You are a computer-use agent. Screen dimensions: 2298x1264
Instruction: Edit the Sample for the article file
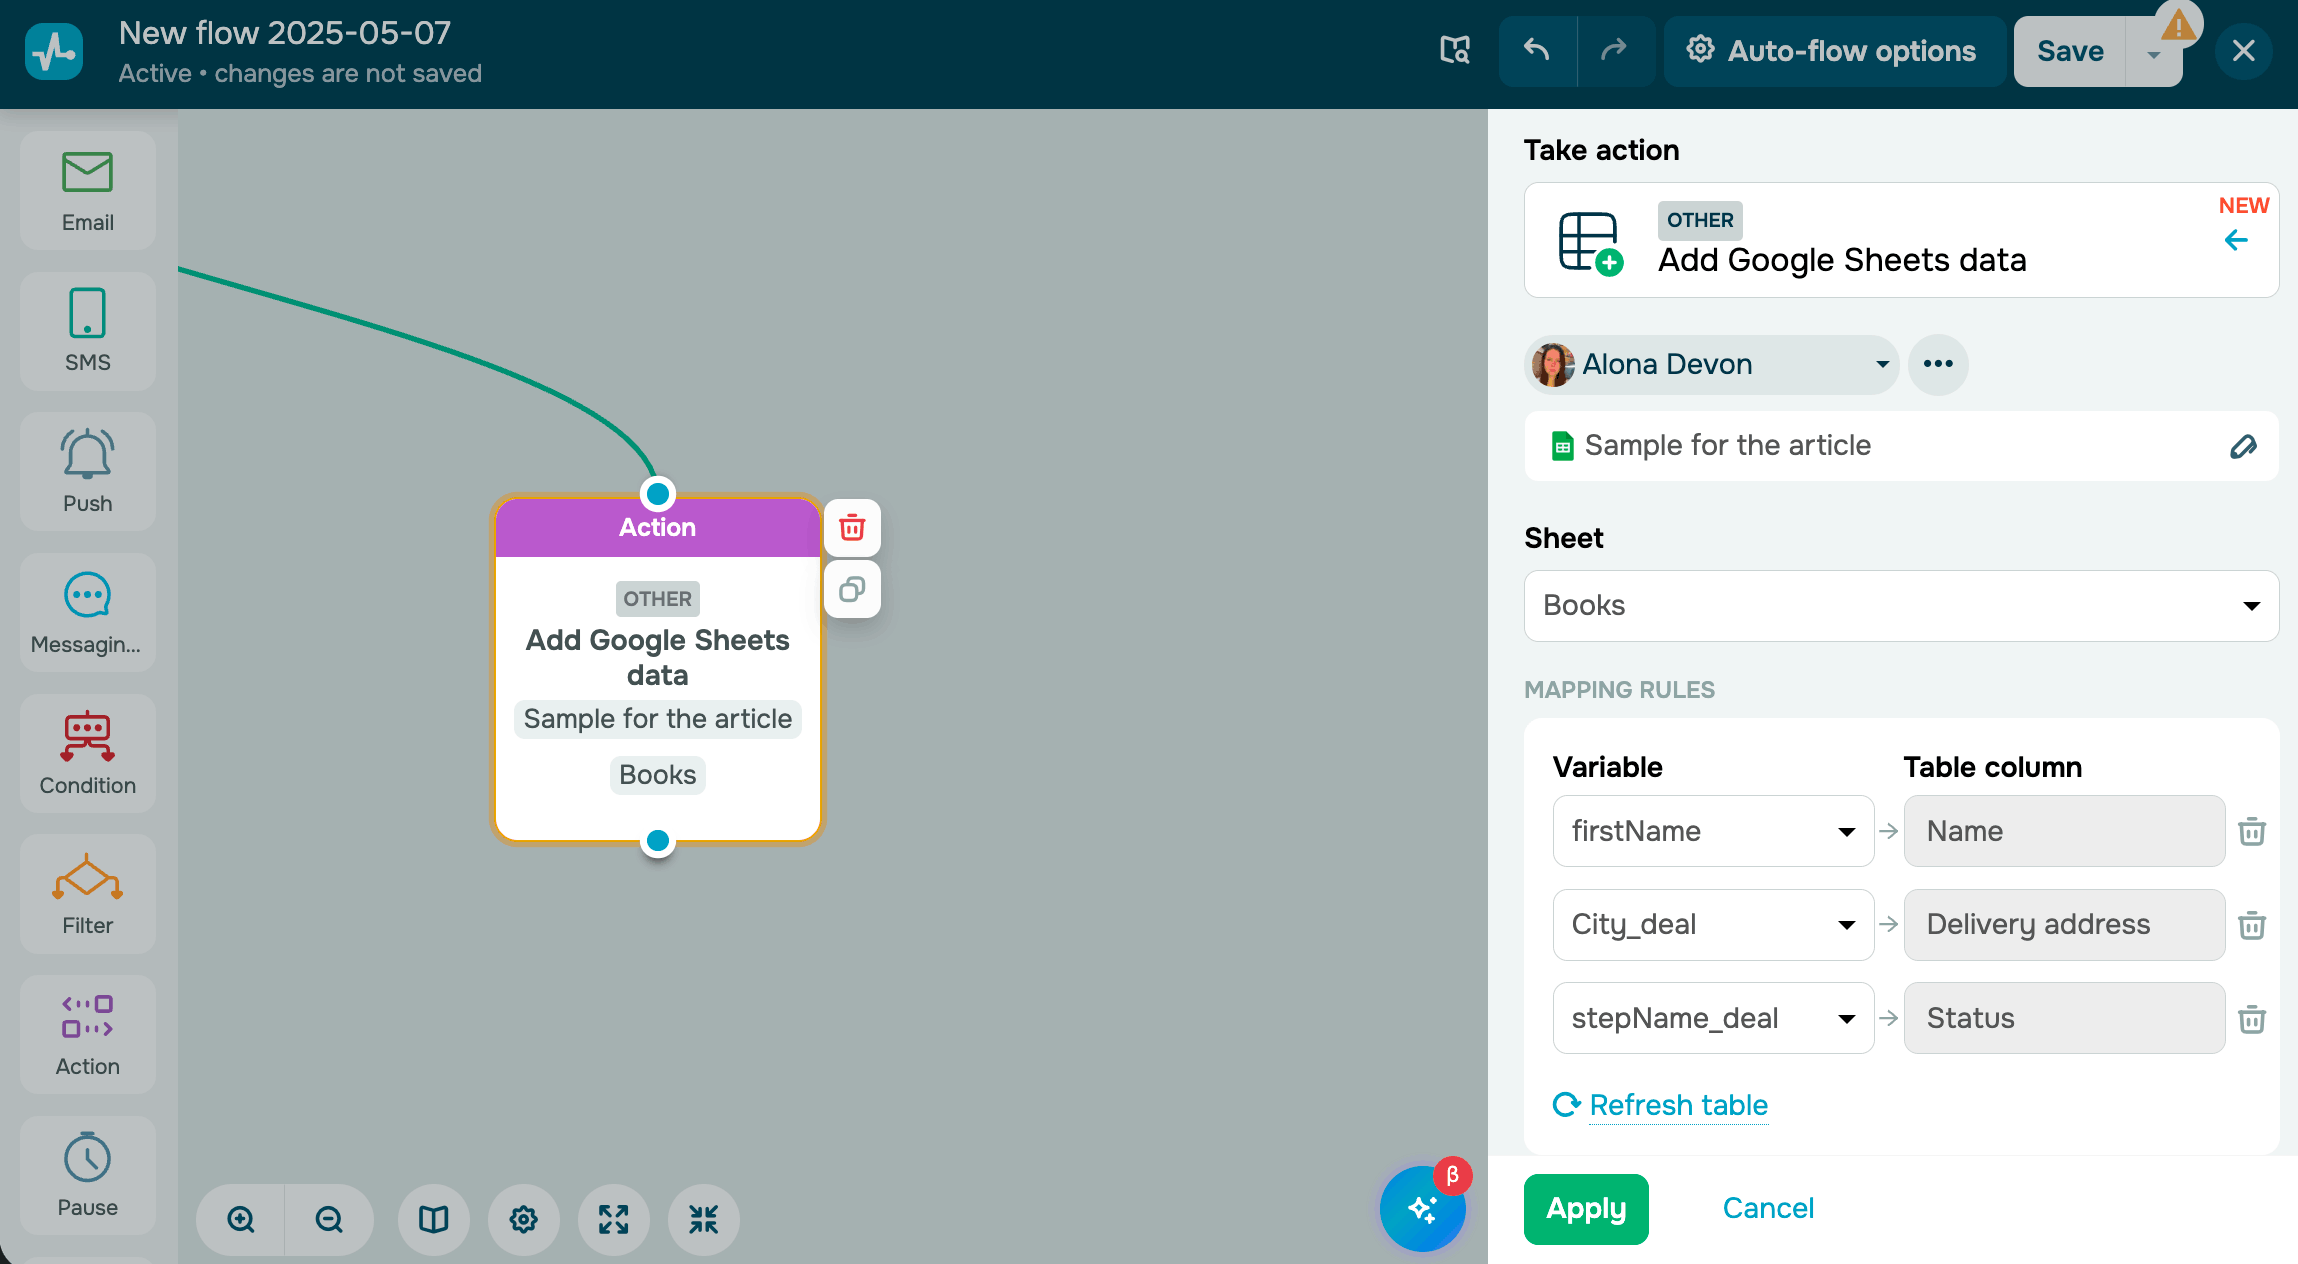pyautogui.click(x=2243, y=446)
